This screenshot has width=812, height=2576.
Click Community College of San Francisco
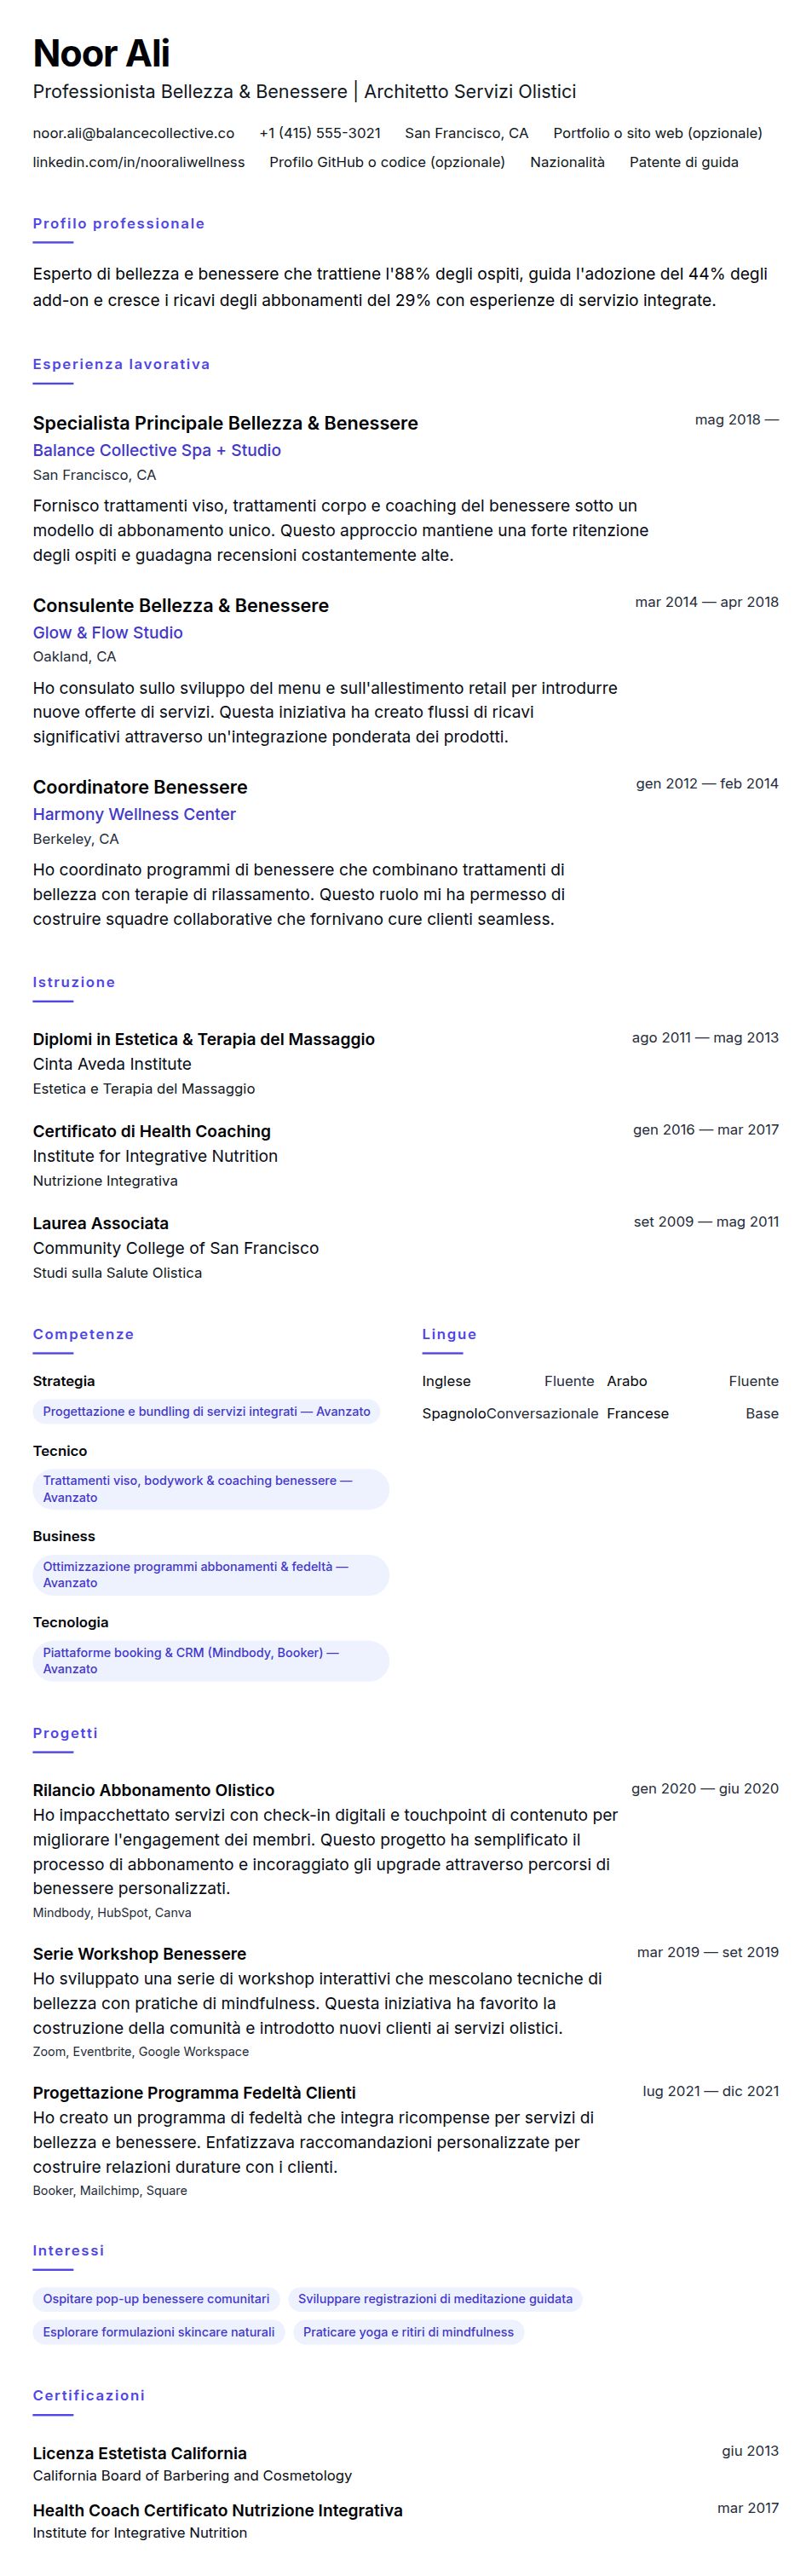176,1248
